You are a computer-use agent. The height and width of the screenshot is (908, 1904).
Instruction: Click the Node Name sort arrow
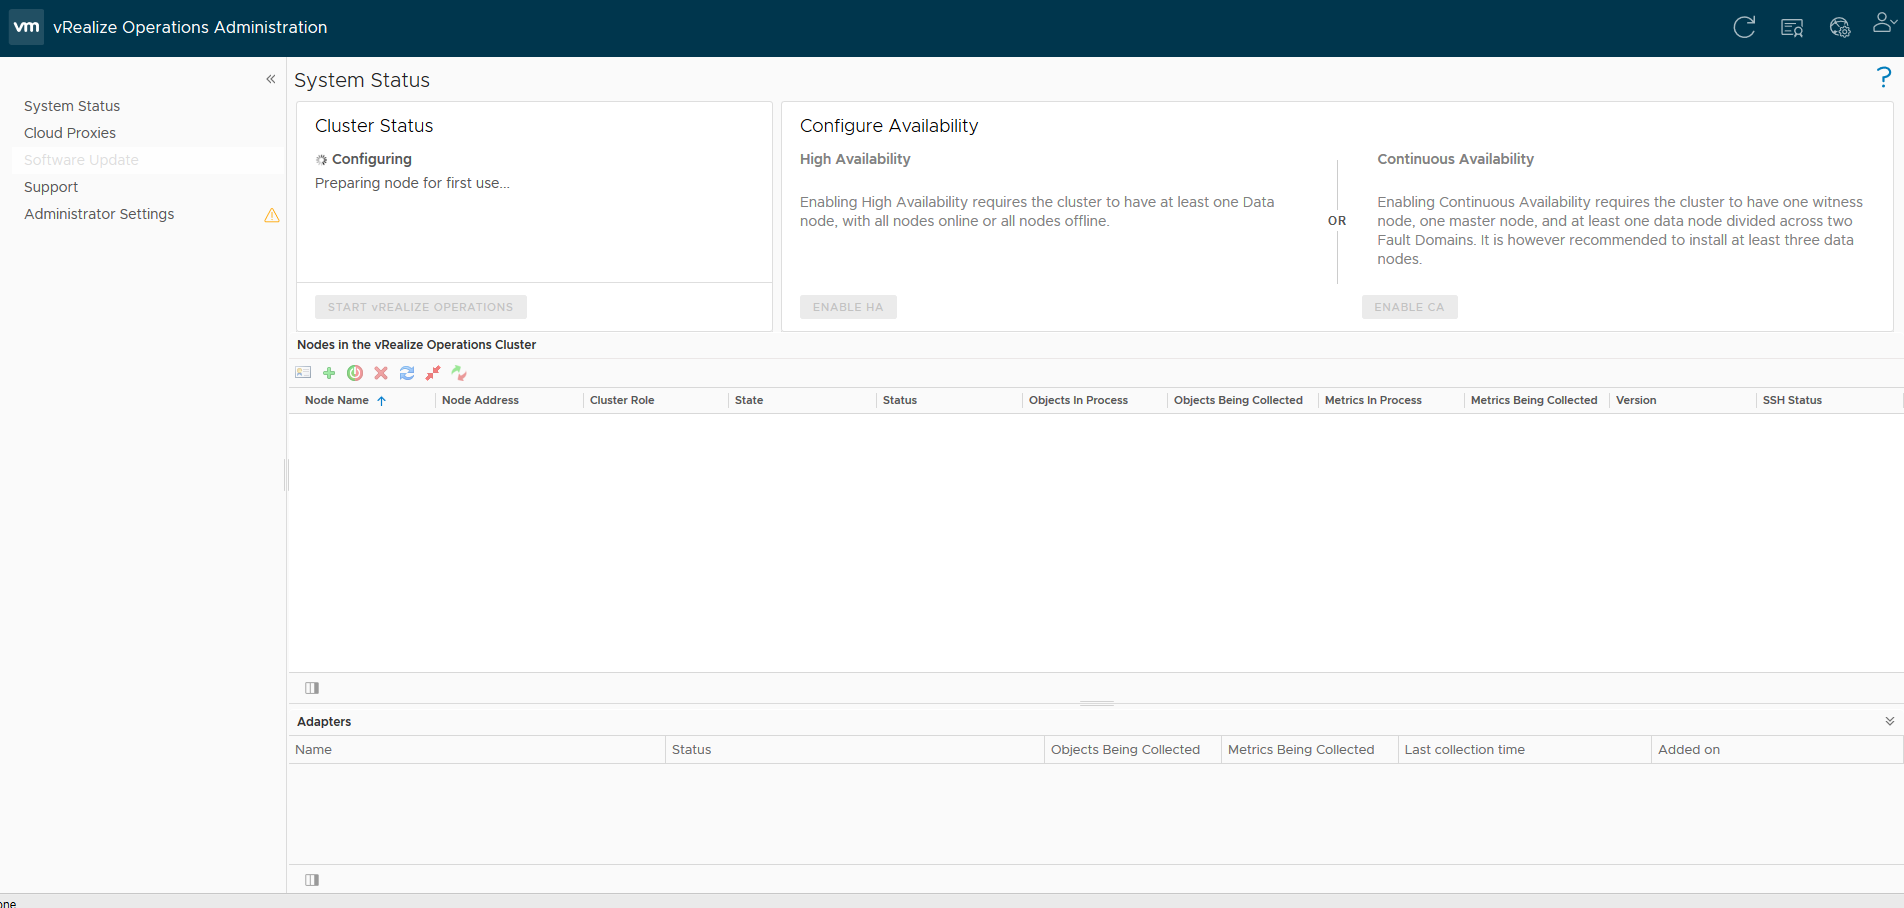point(381,401)
